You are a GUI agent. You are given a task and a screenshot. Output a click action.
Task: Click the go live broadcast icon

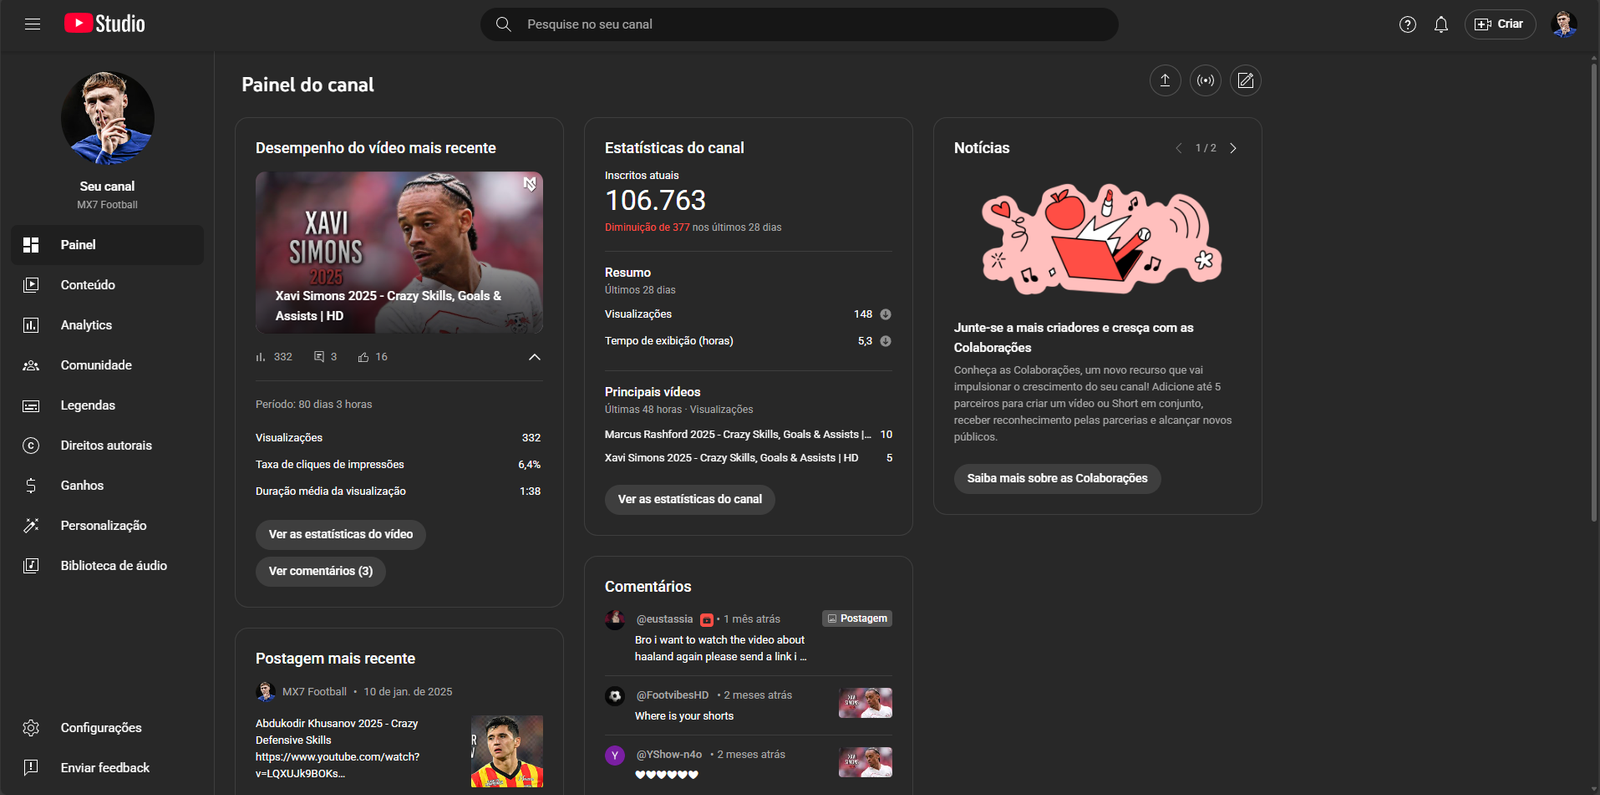[1206, 80]
